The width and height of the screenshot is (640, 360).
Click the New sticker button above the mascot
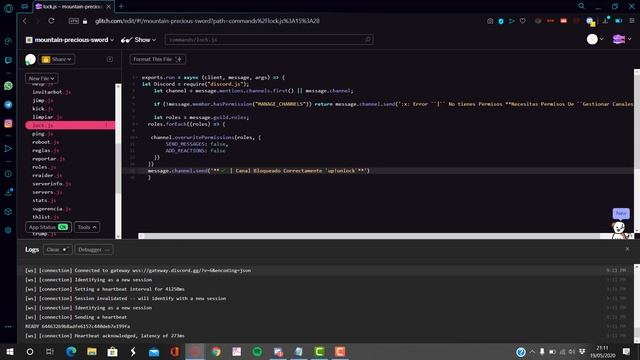pos(621,213)
